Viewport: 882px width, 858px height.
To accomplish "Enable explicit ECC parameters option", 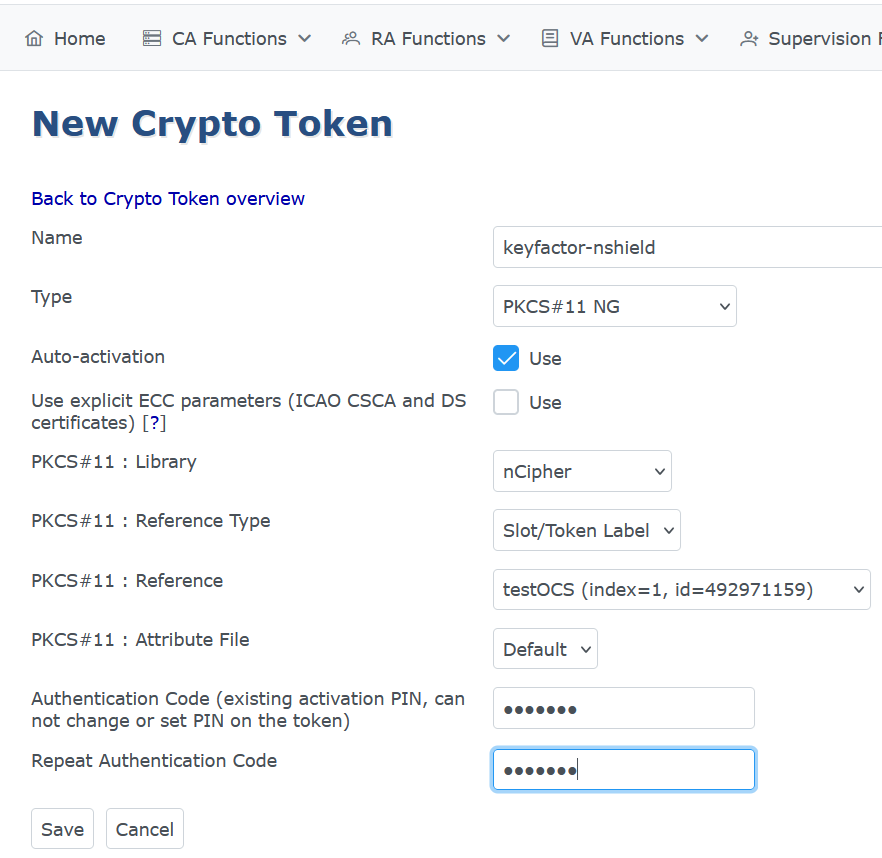I will coord(506,402).
